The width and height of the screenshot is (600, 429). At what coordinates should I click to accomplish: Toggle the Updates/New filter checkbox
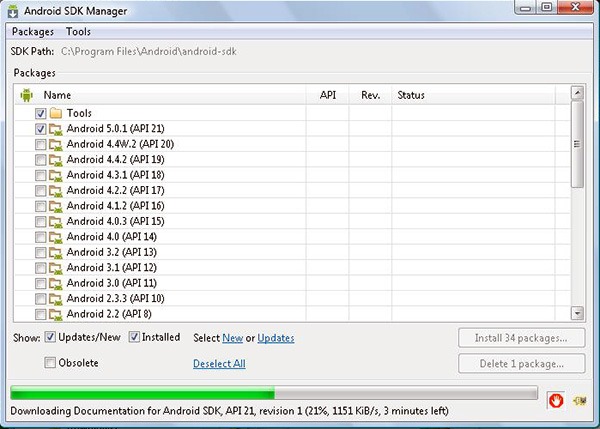click(x=50, y=338)
